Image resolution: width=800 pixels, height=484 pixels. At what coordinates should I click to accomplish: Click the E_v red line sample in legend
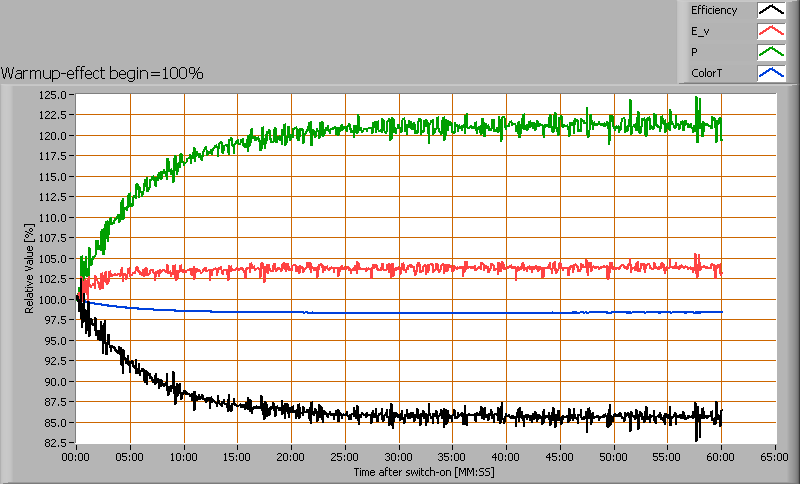770,31
